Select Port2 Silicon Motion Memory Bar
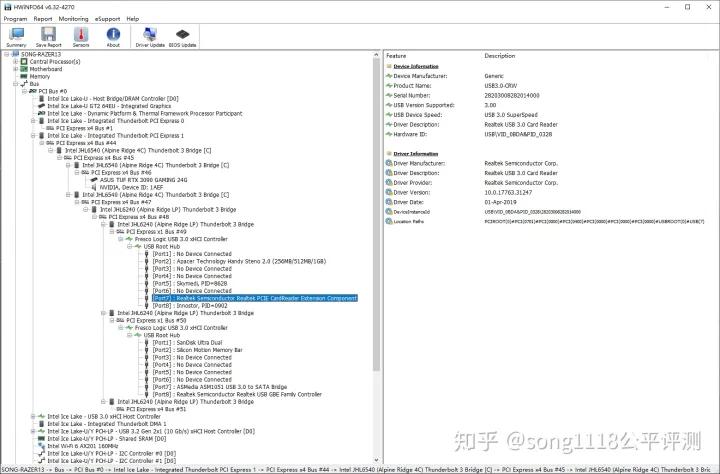The height and width of the screenshot is (474, 720). pos(197,350)
